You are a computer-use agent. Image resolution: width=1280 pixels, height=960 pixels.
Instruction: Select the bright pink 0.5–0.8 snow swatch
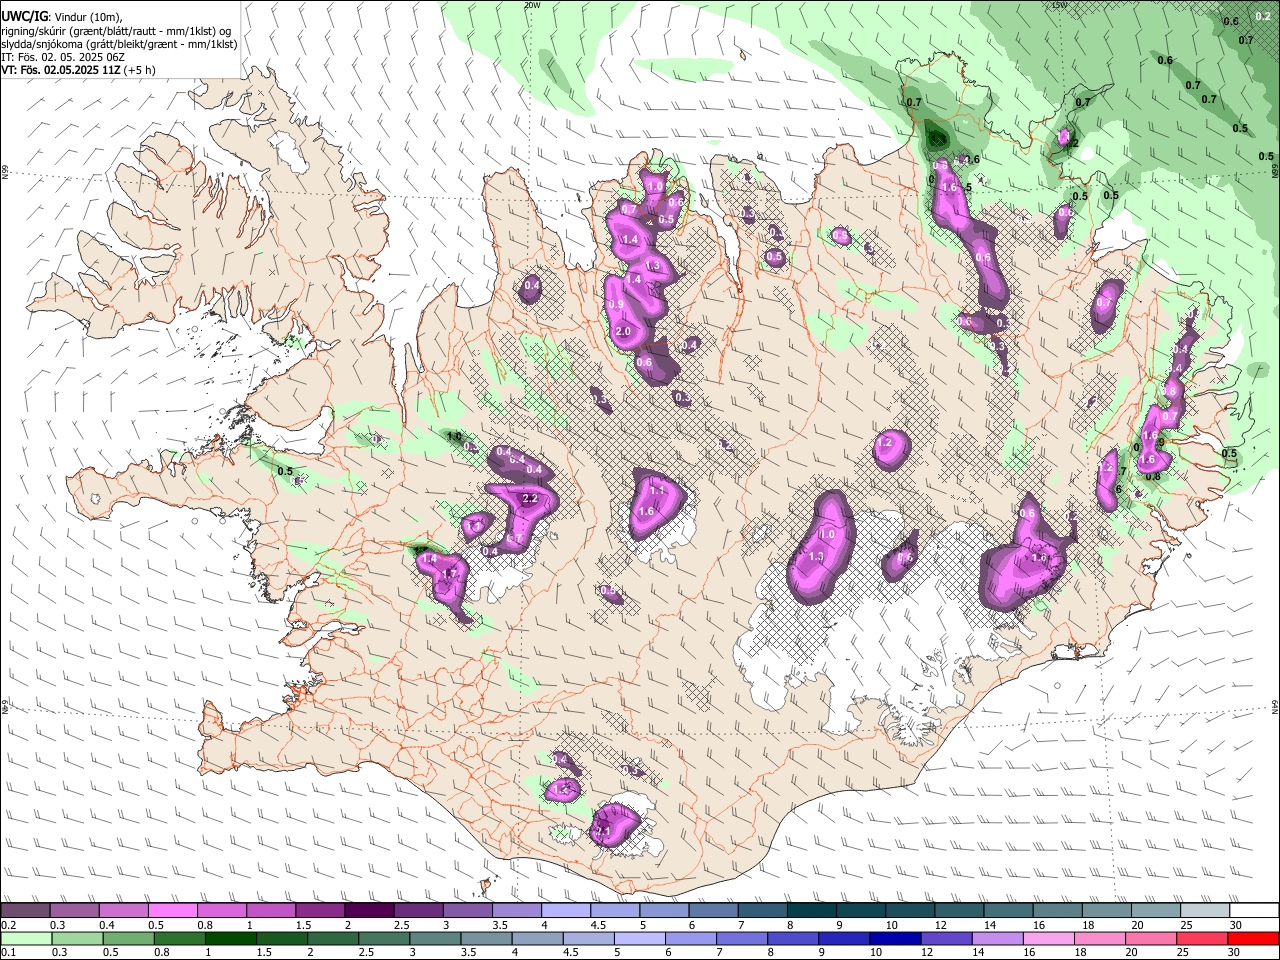(172, 911)
